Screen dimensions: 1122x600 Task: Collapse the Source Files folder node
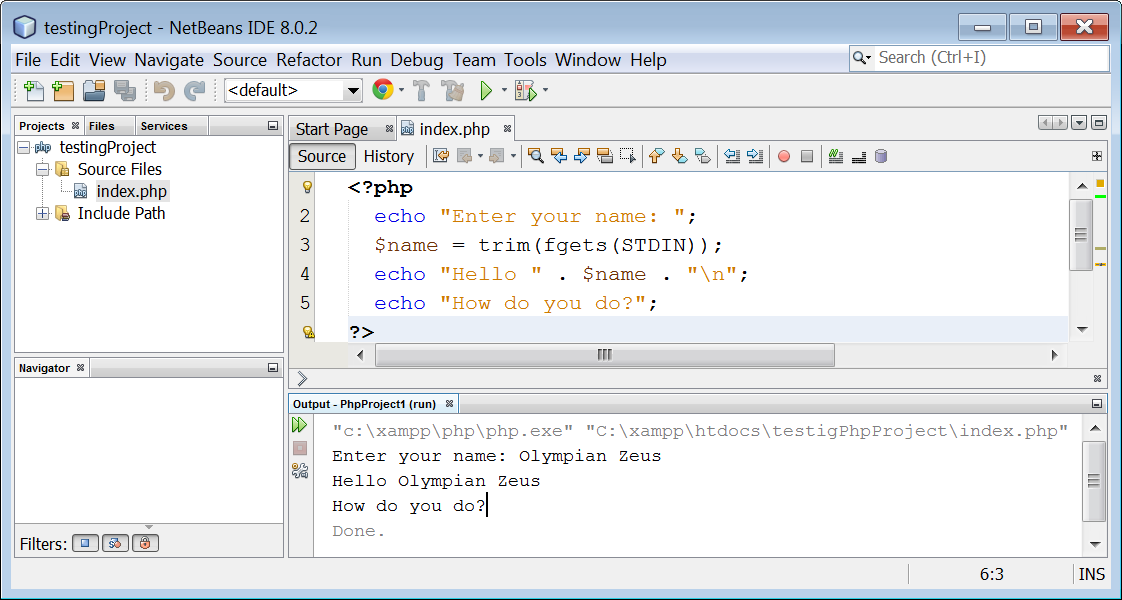[x=43, y=169]
